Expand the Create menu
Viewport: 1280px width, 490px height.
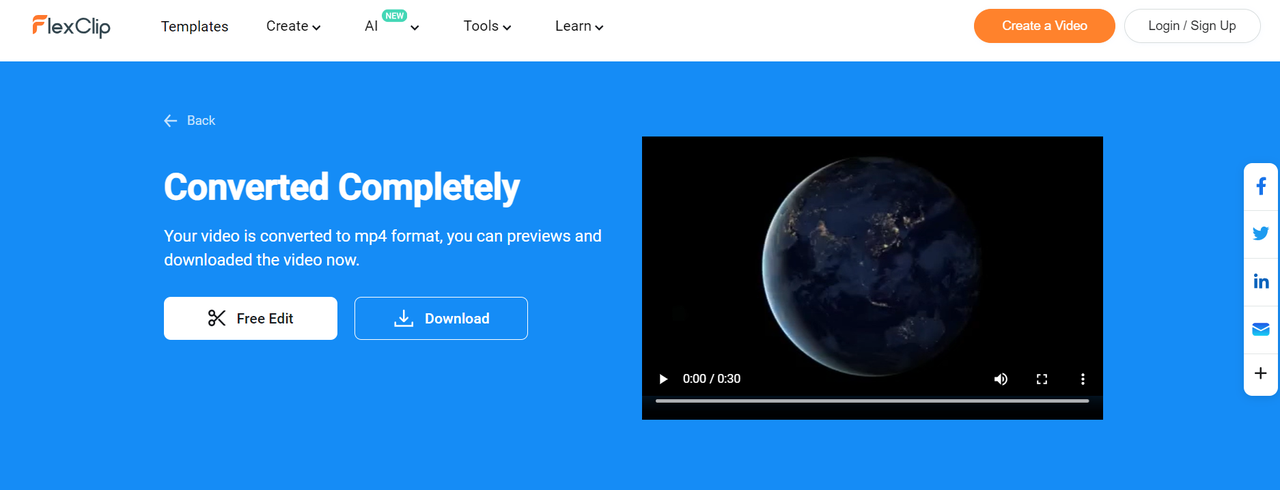point(293,26)
